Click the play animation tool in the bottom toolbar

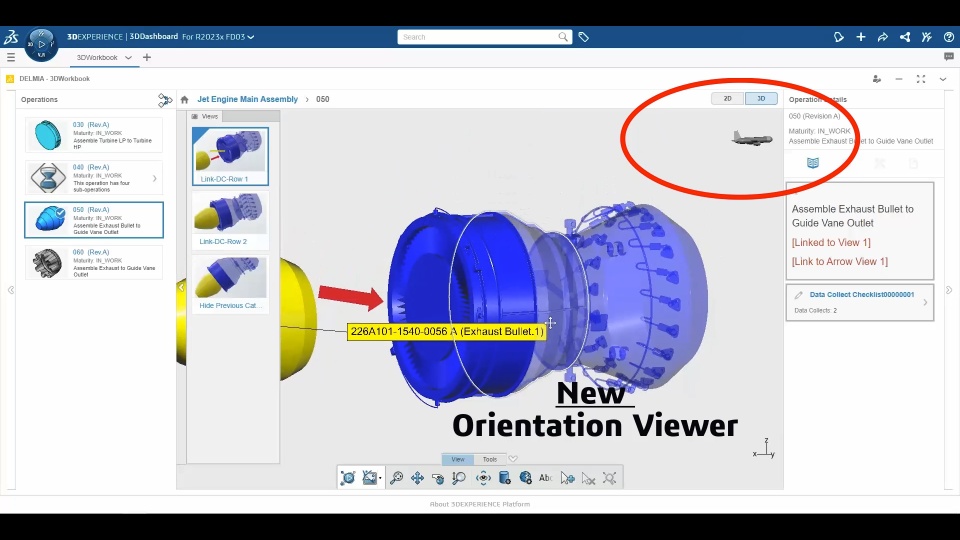click(x=348, y=478)
